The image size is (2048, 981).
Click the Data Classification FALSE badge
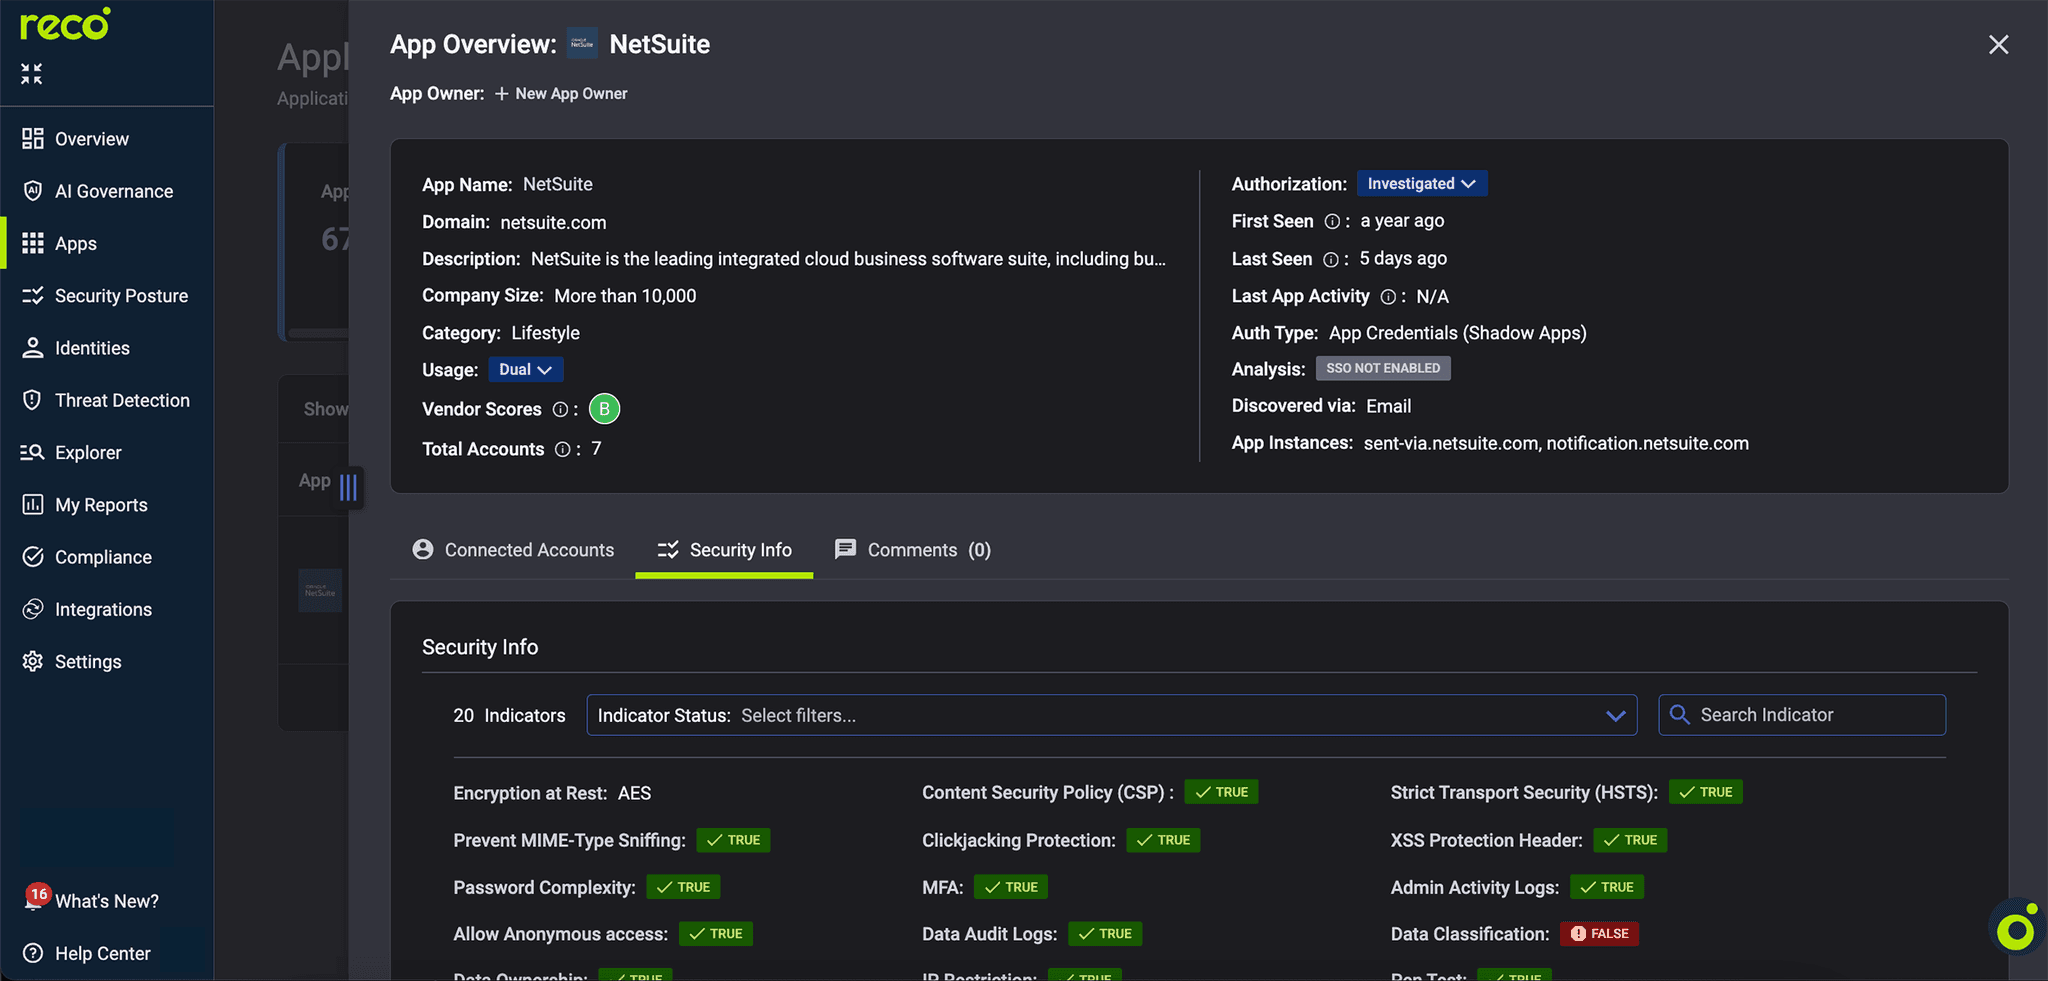tap(1599, 934)
